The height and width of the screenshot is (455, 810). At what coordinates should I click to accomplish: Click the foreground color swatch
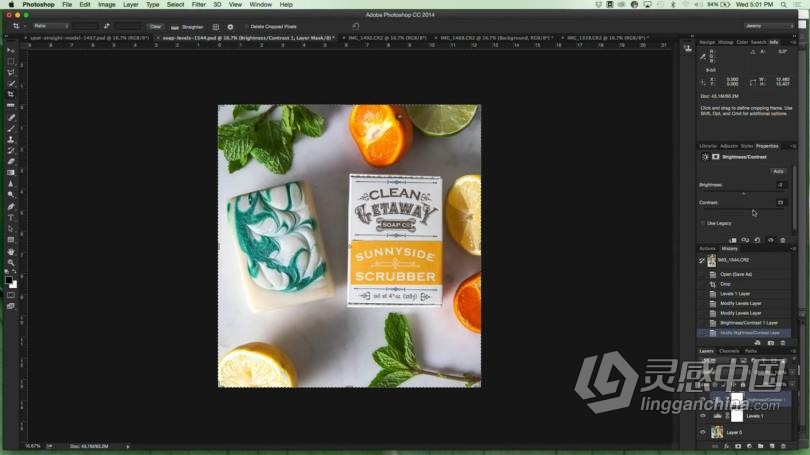[9, 280]
